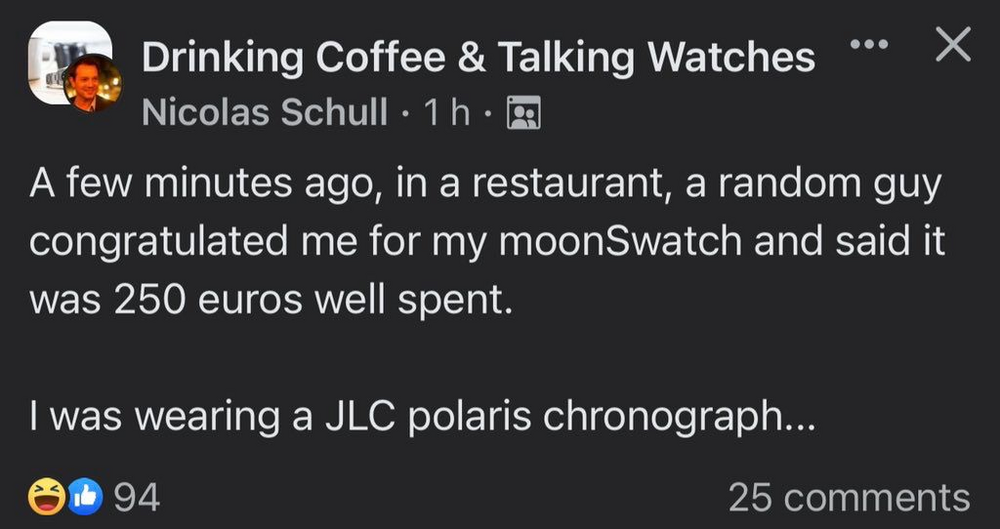Screen dimensions: 1000x529
Task: Click the group privacy members icon
Action: (524, 114)
